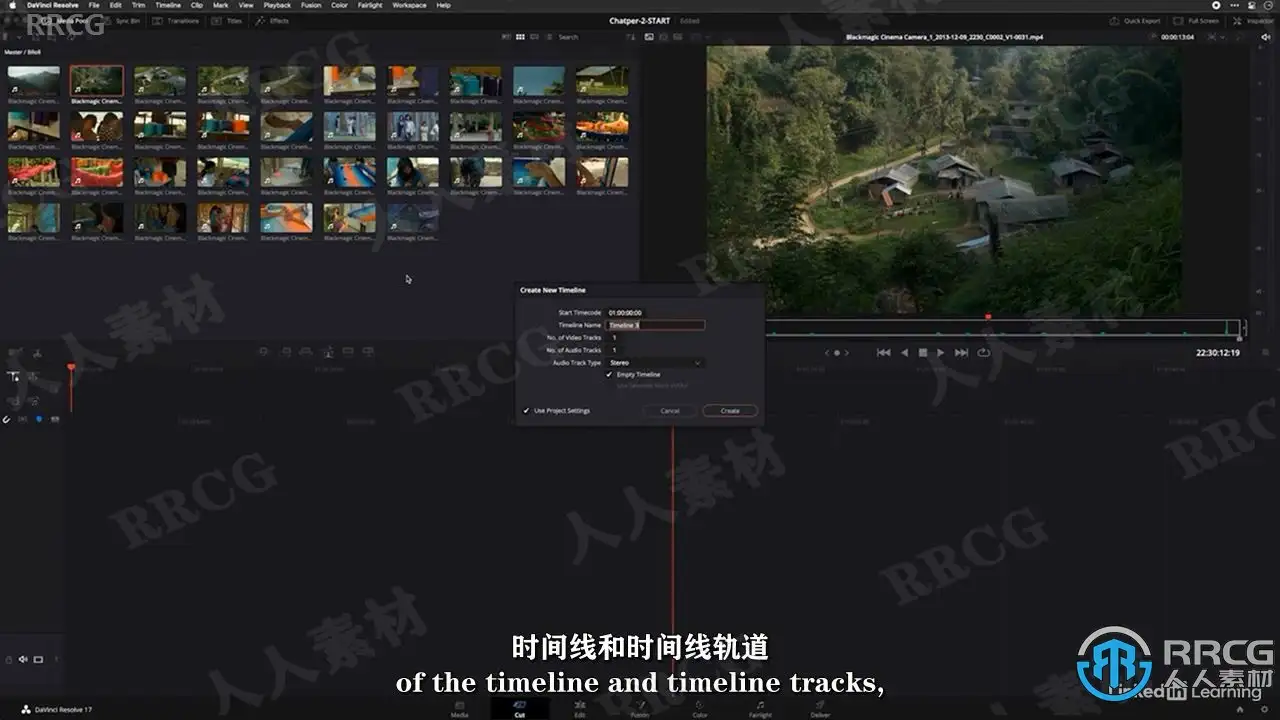Toggle loop playback in the viewer
Image resolution: width=1280 pixels, height=720 pixels.
tap(984, 353)
